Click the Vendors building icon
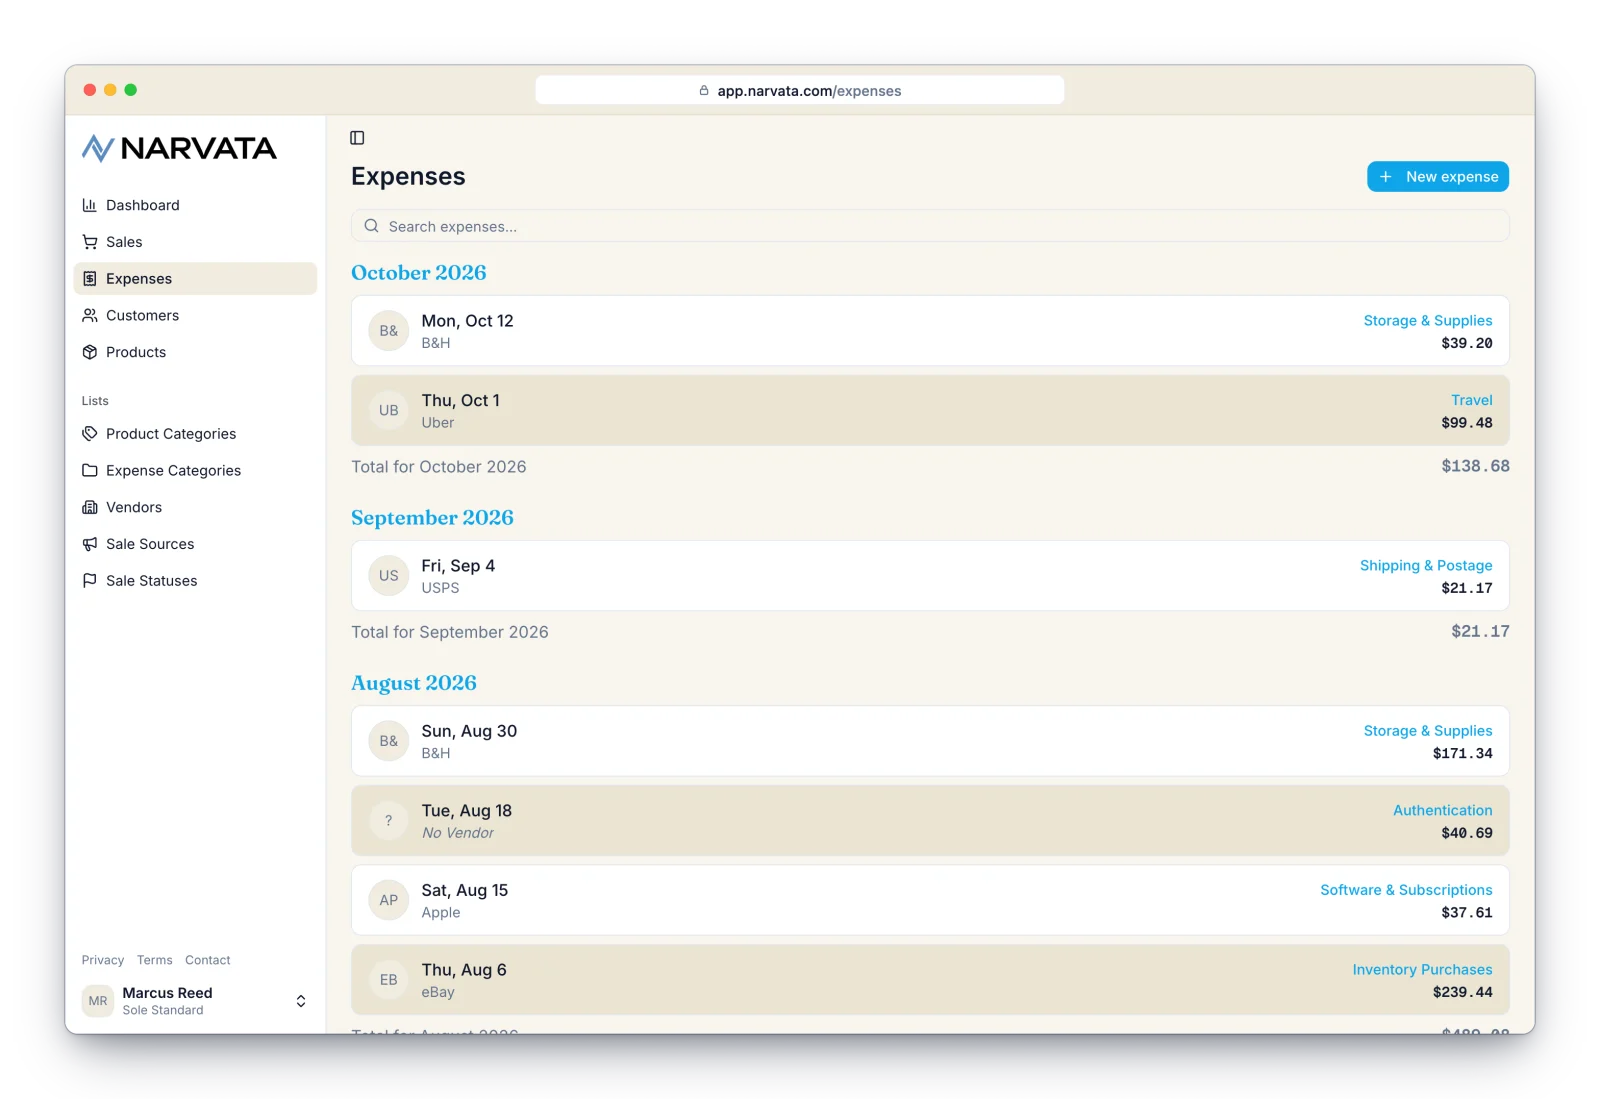 (90, 507)
